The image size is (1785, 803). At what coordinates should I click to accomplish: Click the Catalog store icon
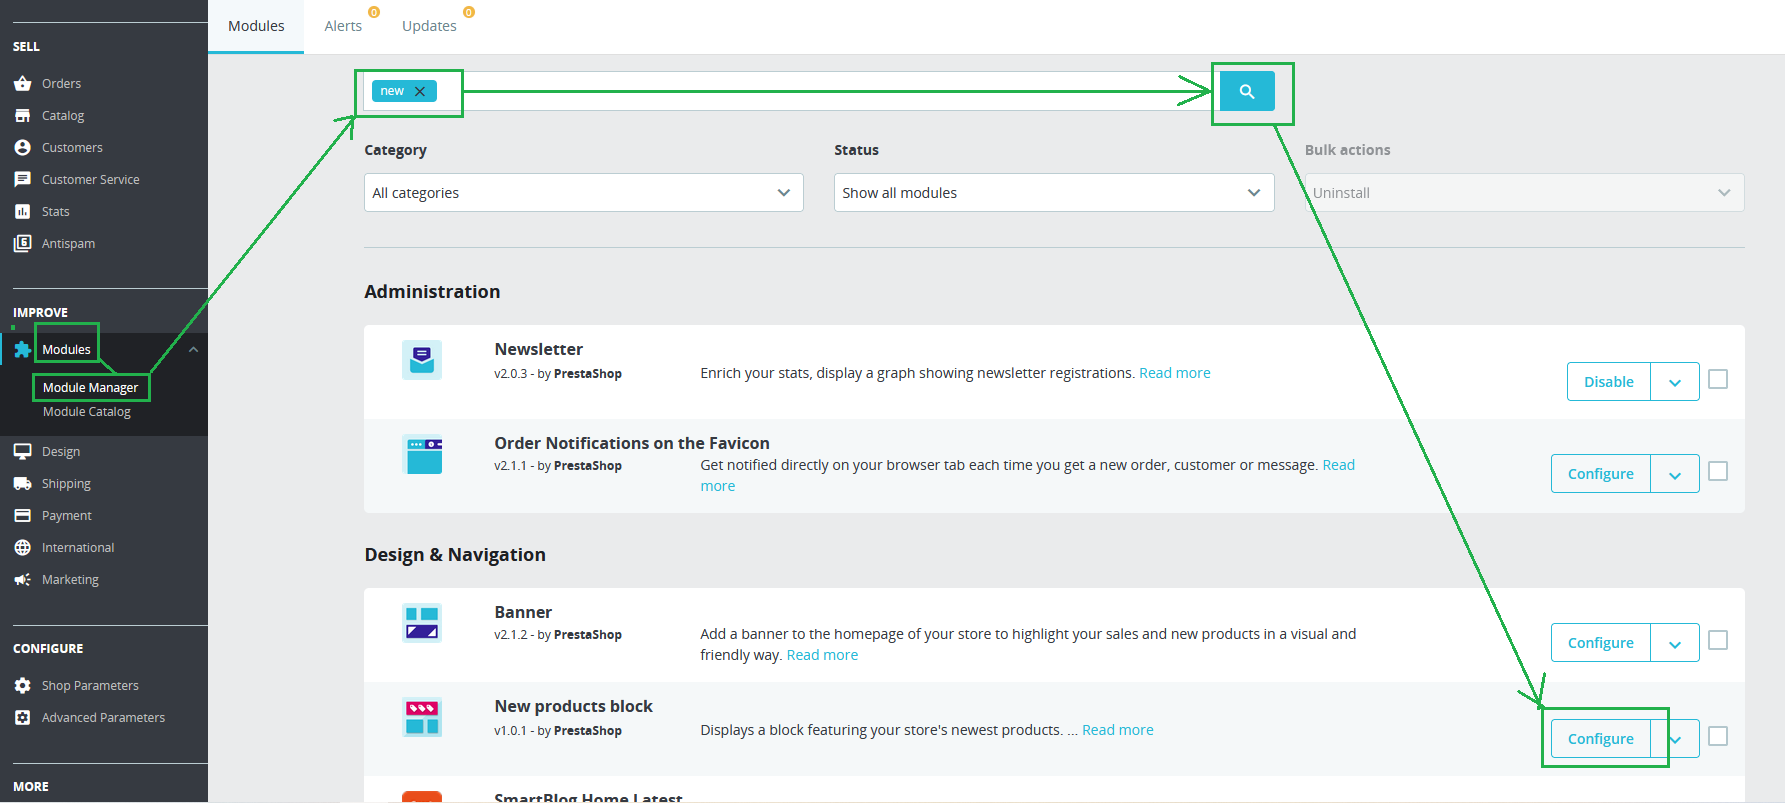(x=22, y=115)
